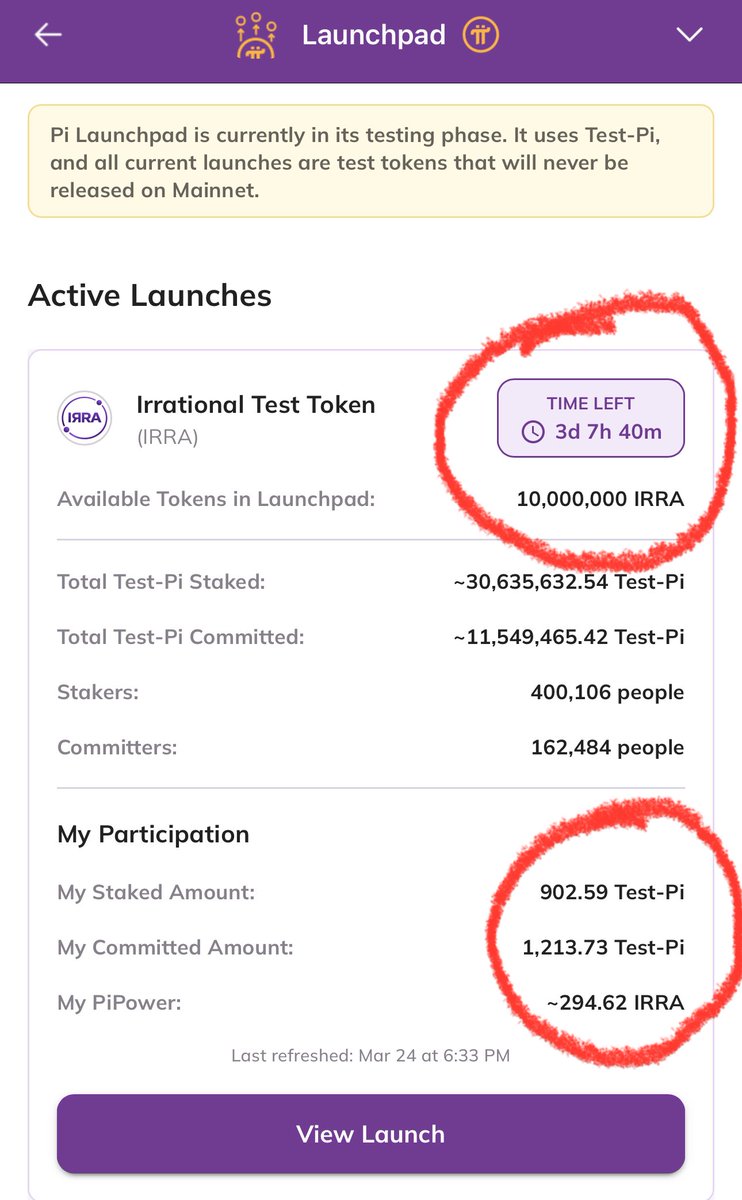742x1200 pixels.
Task: Click the Active Launches heading
Action: (150, 296)
